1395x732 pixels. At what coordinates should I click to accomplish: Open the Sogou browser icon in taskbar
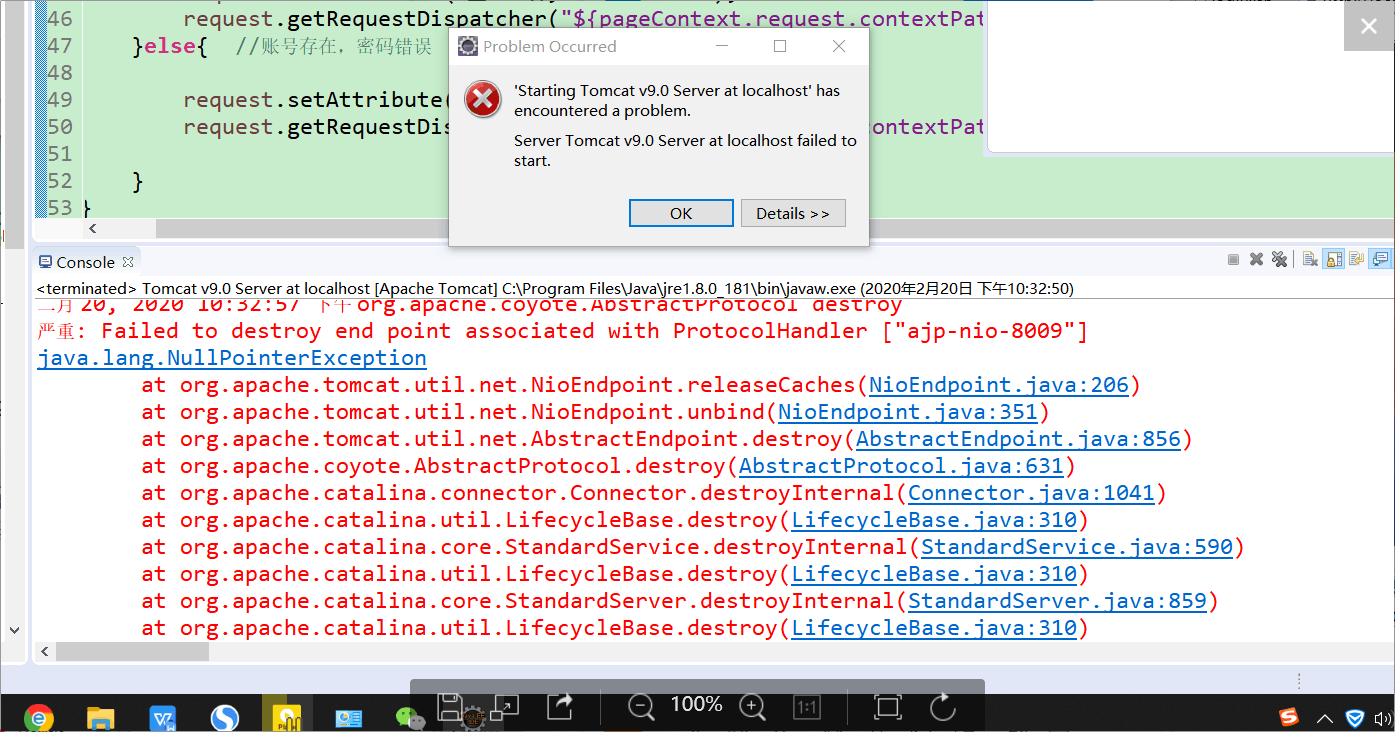pyautogui.click(x=225, y=717)
